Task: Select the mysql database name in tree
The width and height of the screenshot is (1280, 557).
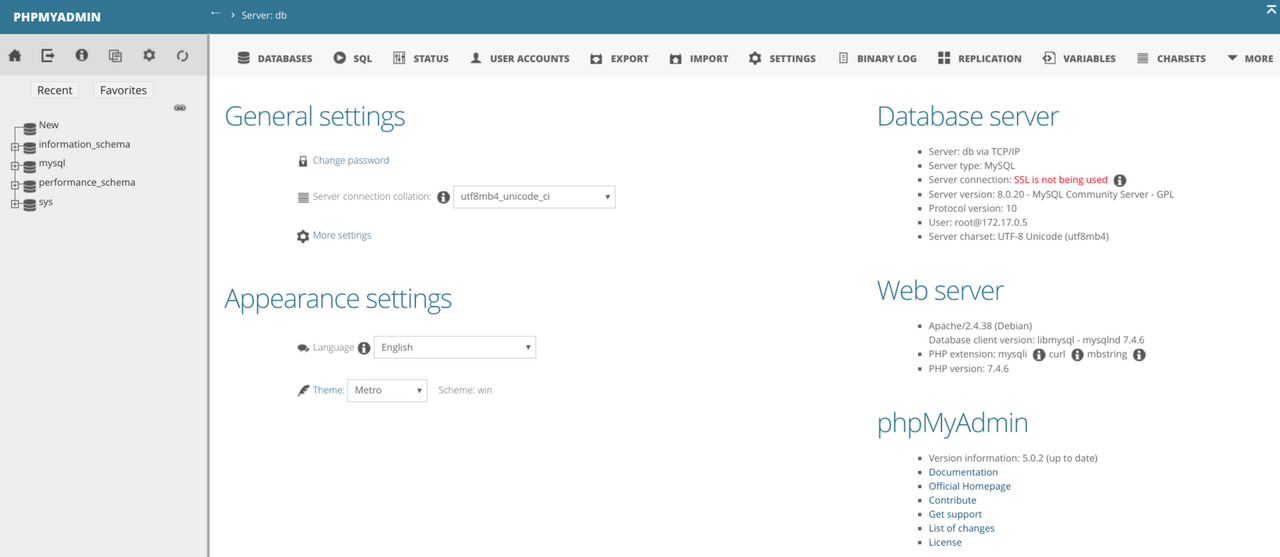Action: click(52, 163)
